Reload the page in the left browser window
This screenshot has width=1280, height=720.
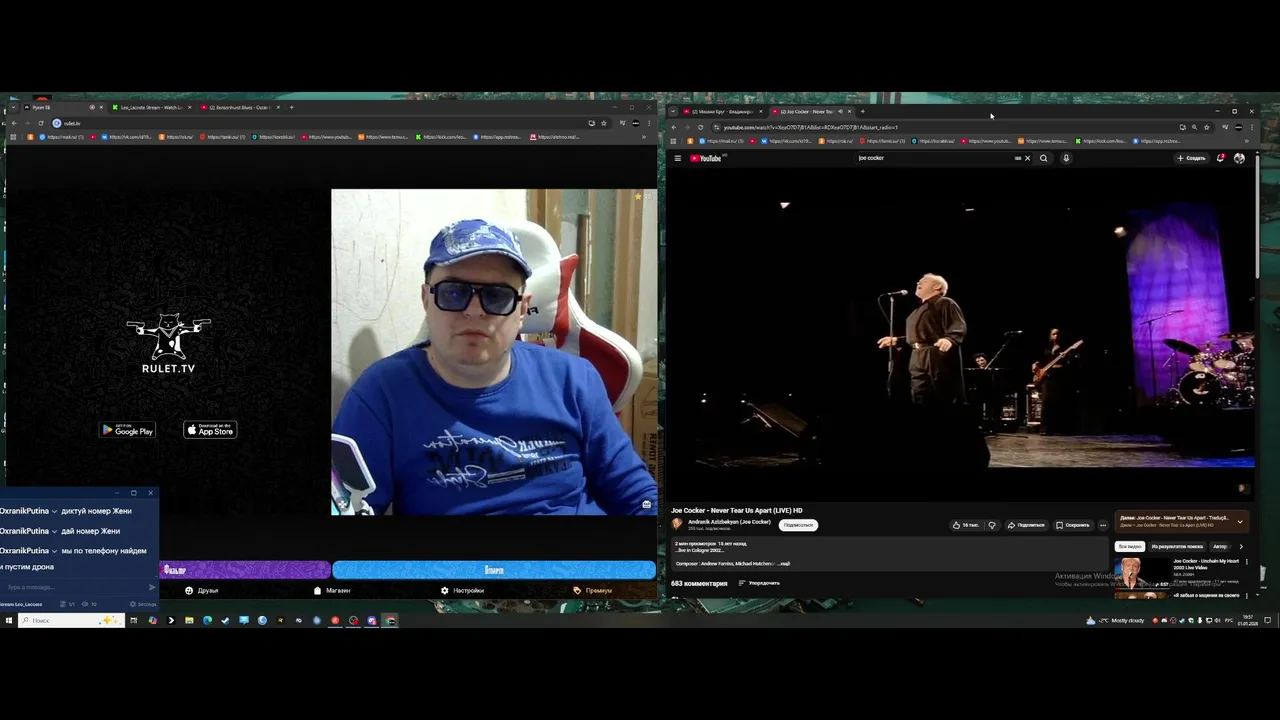coord(40,123)
